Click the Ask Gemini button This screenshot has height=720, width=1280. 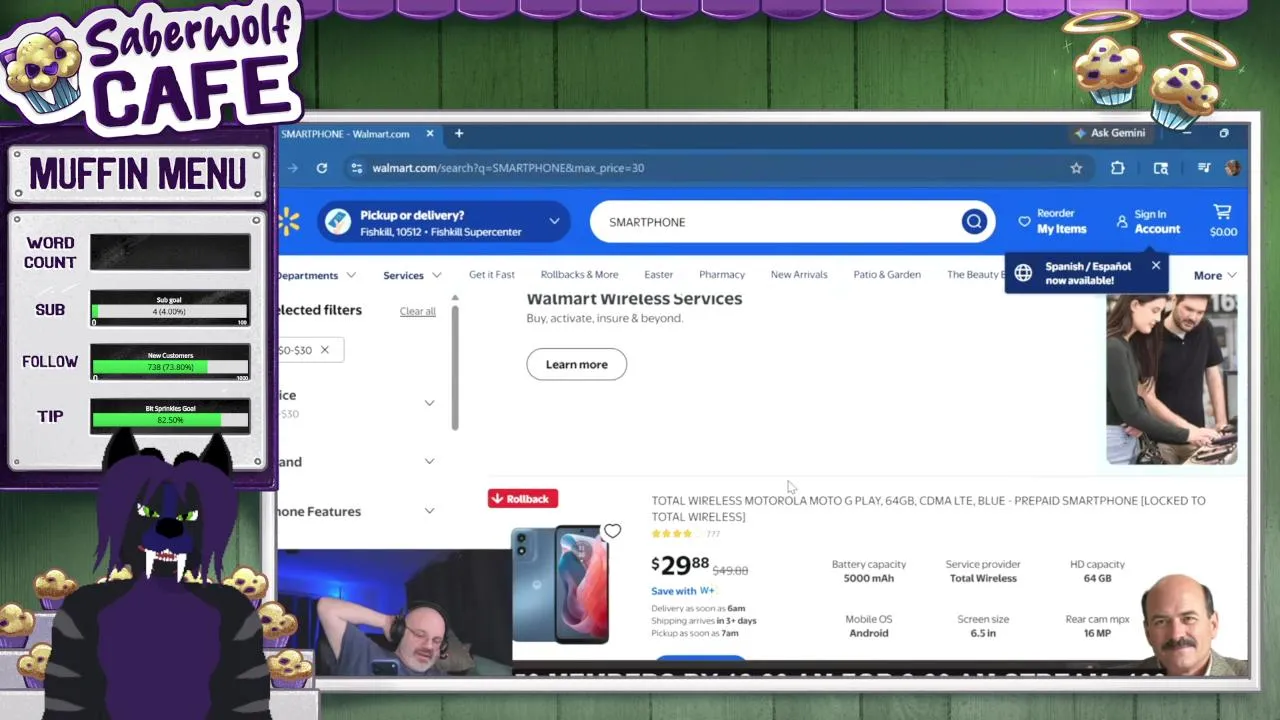(x=1110, y=133)
